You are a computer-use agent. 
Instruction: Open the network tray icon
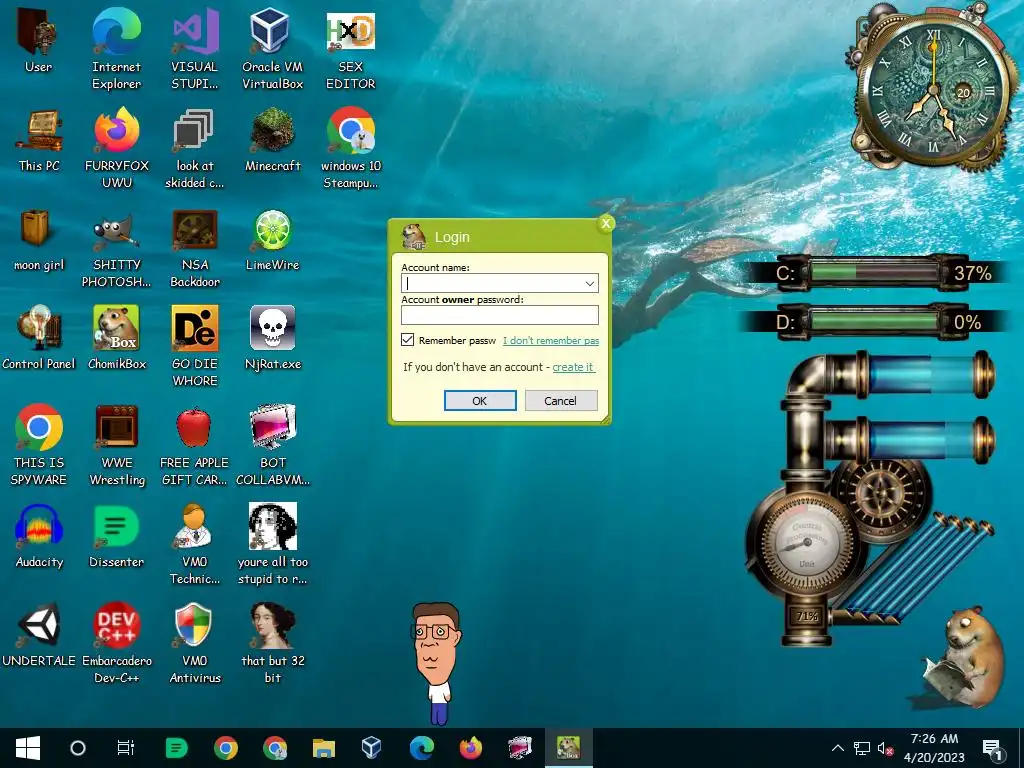click(x=862, y=748)
